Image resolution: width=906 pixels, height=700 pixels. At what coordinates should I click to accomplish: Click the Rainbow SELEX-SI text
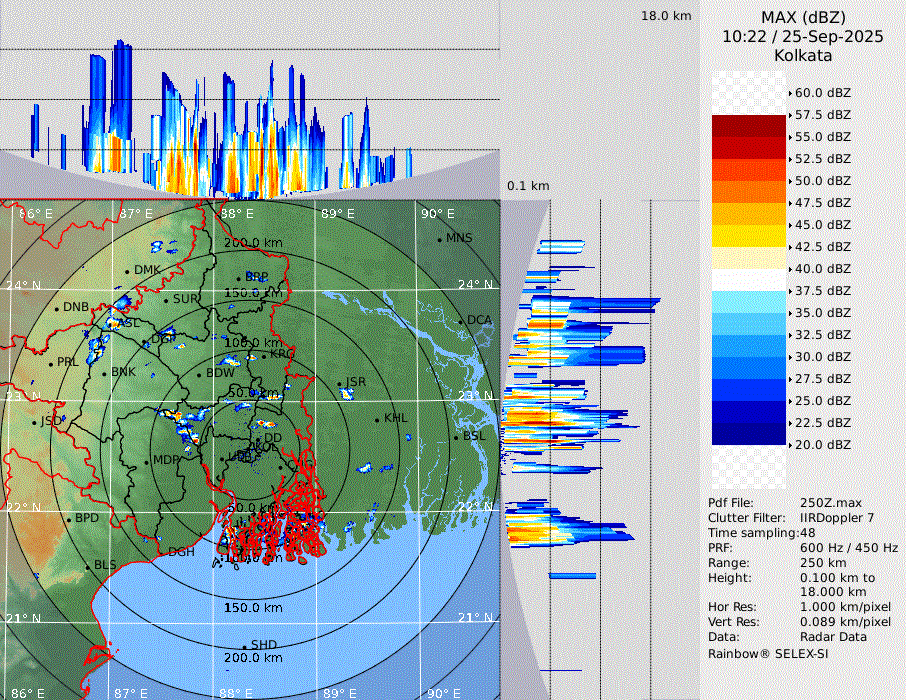(767, 654)
